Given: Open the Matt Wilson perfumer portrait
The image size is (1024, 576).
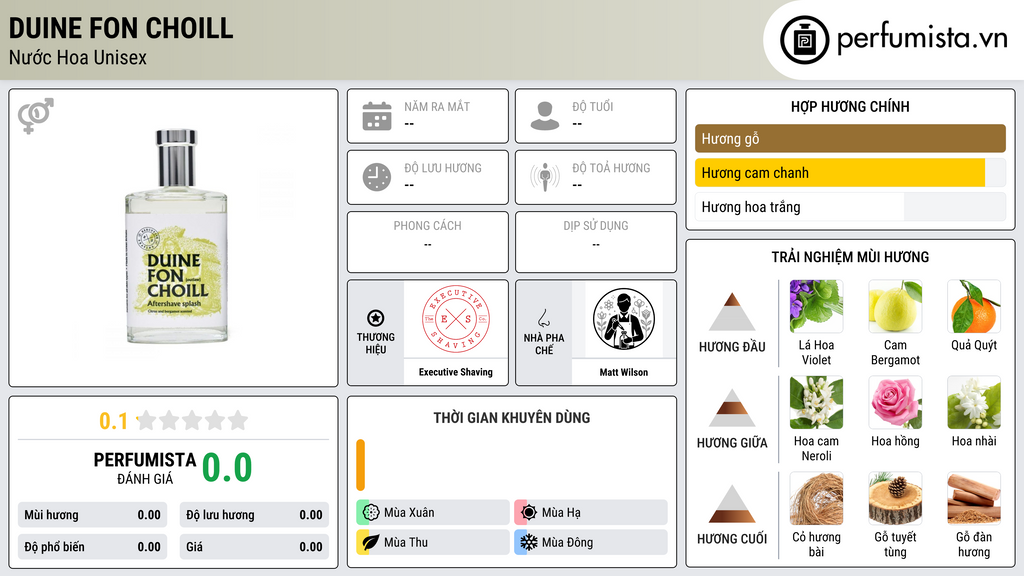Looking at the screenshot, I should click(624, 319).
